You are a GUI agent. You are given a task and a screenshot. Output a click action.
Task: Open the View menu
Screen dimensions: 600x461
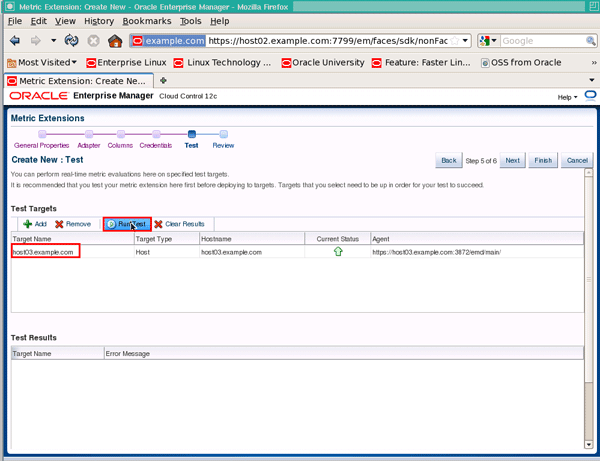(x=65, y=21)
